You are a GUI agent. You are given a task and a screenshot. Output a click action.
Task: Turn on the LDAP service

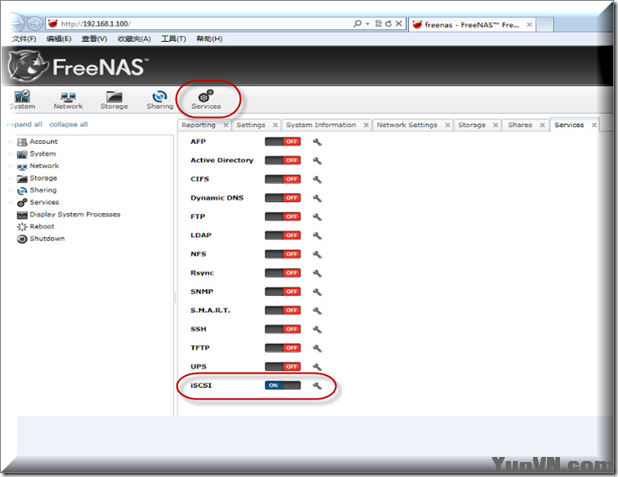click(x=283, y=235)
